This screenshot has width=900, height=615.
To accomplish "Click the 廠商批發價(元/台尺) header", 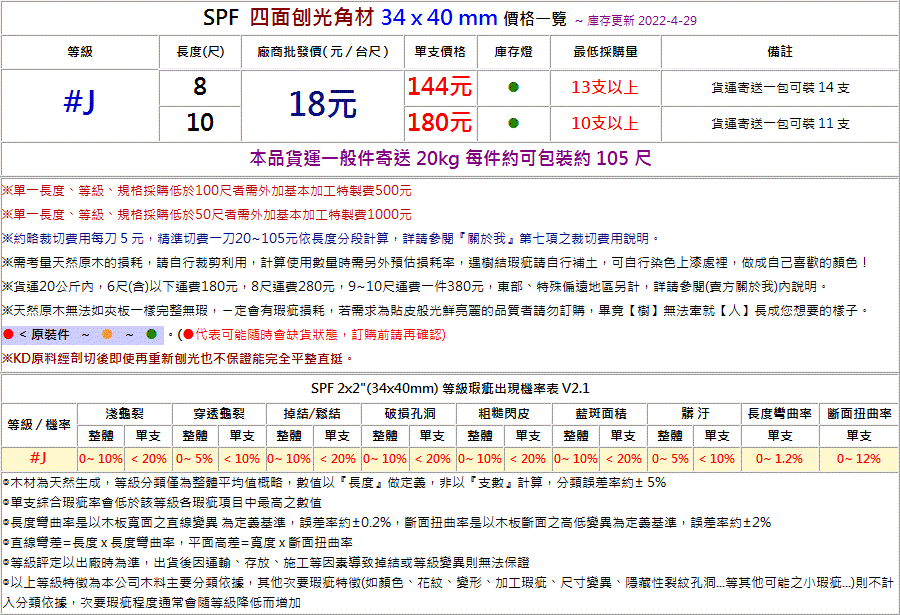I will (x=323, y=52).
